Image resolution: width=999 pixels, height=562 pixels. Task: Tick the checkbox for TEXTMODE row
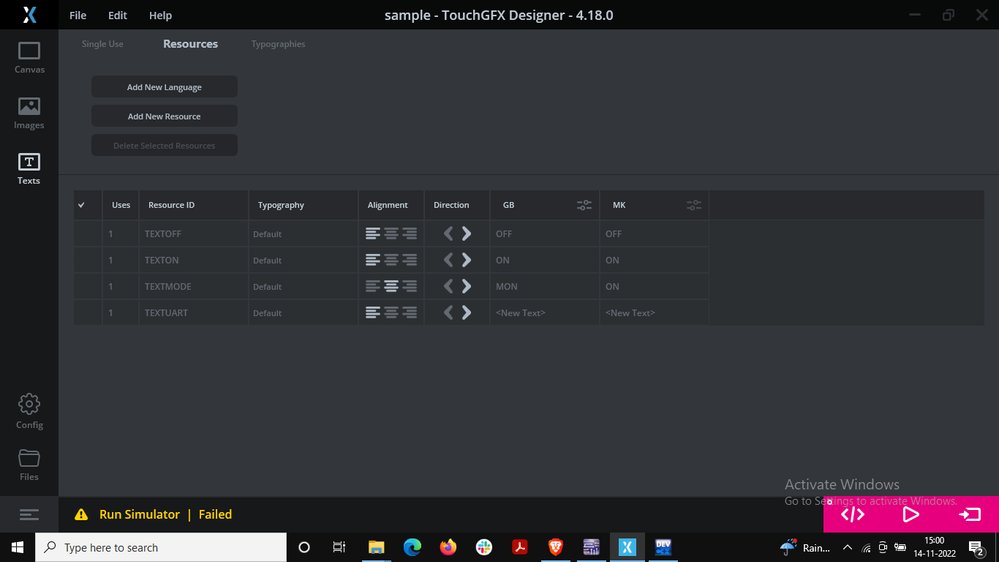(x=88, y=287)
